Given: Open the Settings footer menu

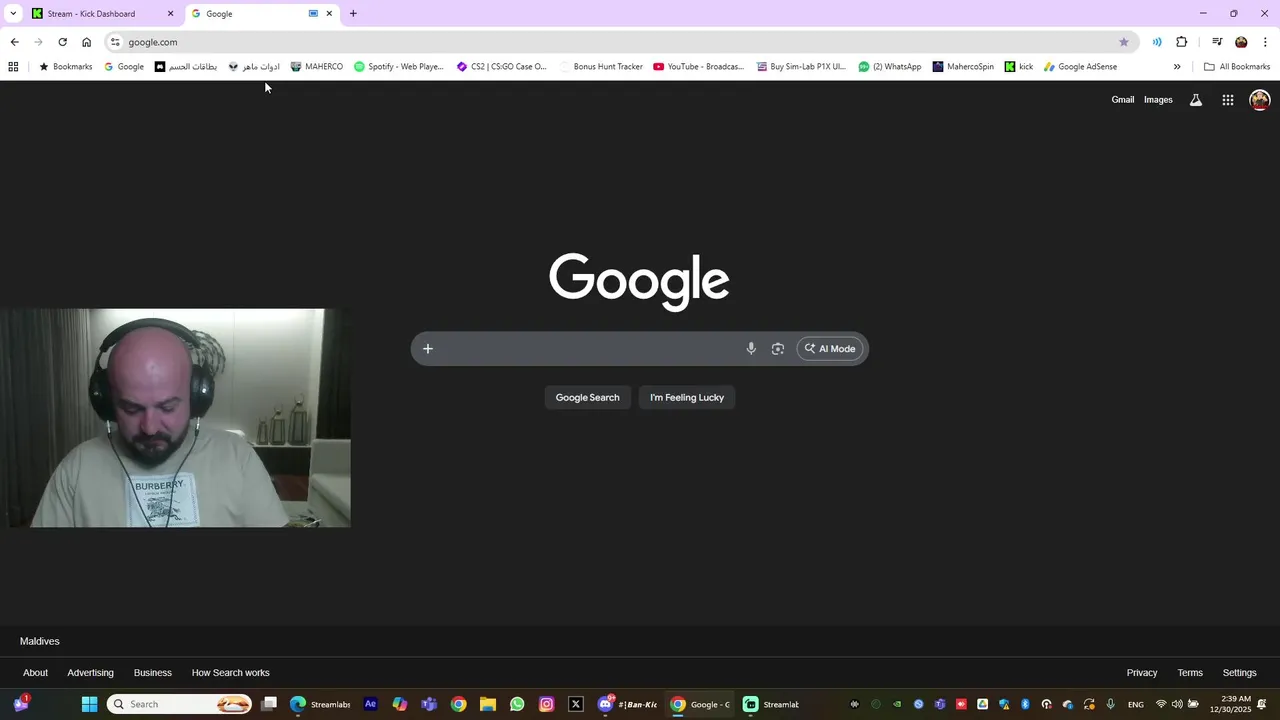Looking at the screenshot, I should [x=1240, y=673].
